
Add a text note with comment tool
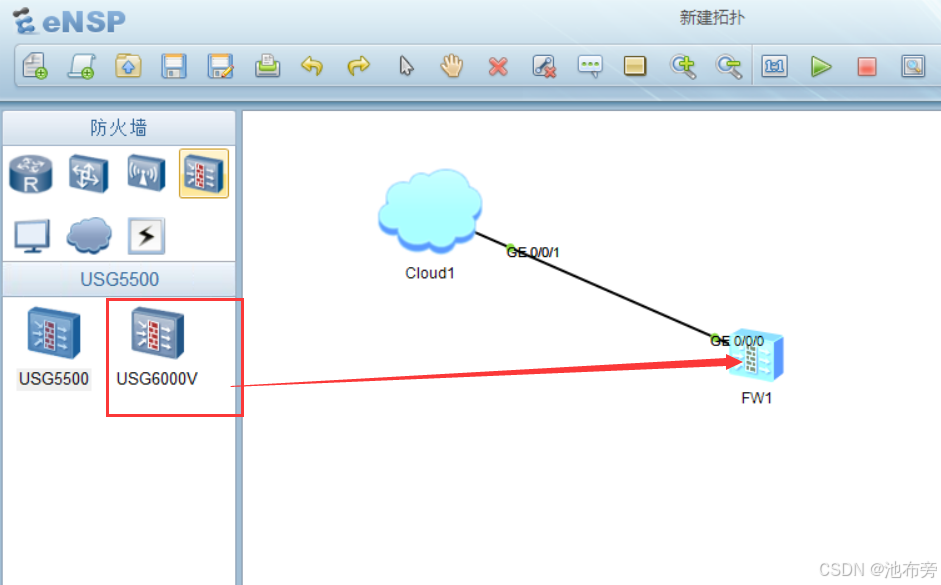tap(590, 66)
